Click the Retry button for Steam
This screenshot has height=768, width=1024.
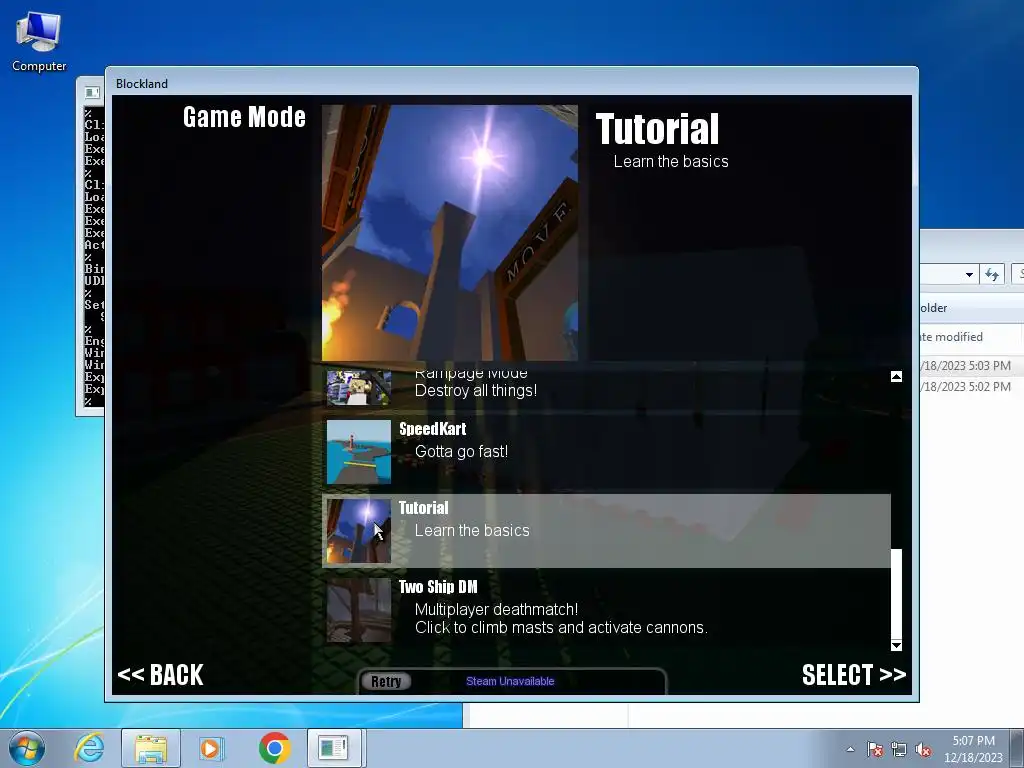click(386, 681)
